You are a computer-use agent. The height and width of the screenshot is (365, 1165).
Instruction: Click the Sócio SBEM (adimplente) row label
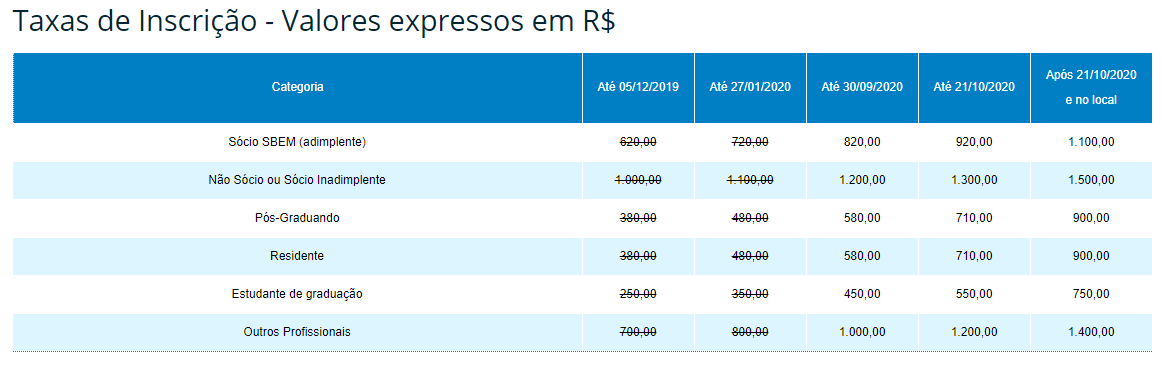click(x=297, y=141)
